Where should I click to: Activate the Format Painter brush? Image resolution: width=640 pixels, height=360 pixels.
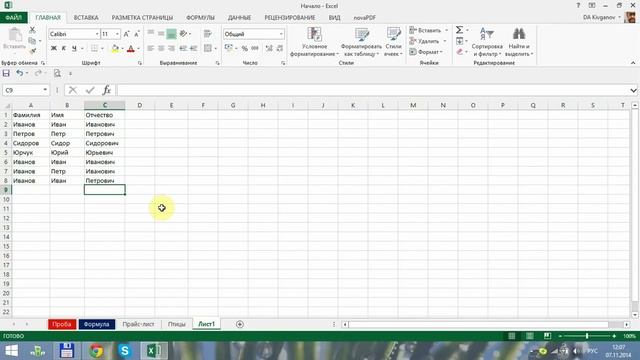point(32,51)
